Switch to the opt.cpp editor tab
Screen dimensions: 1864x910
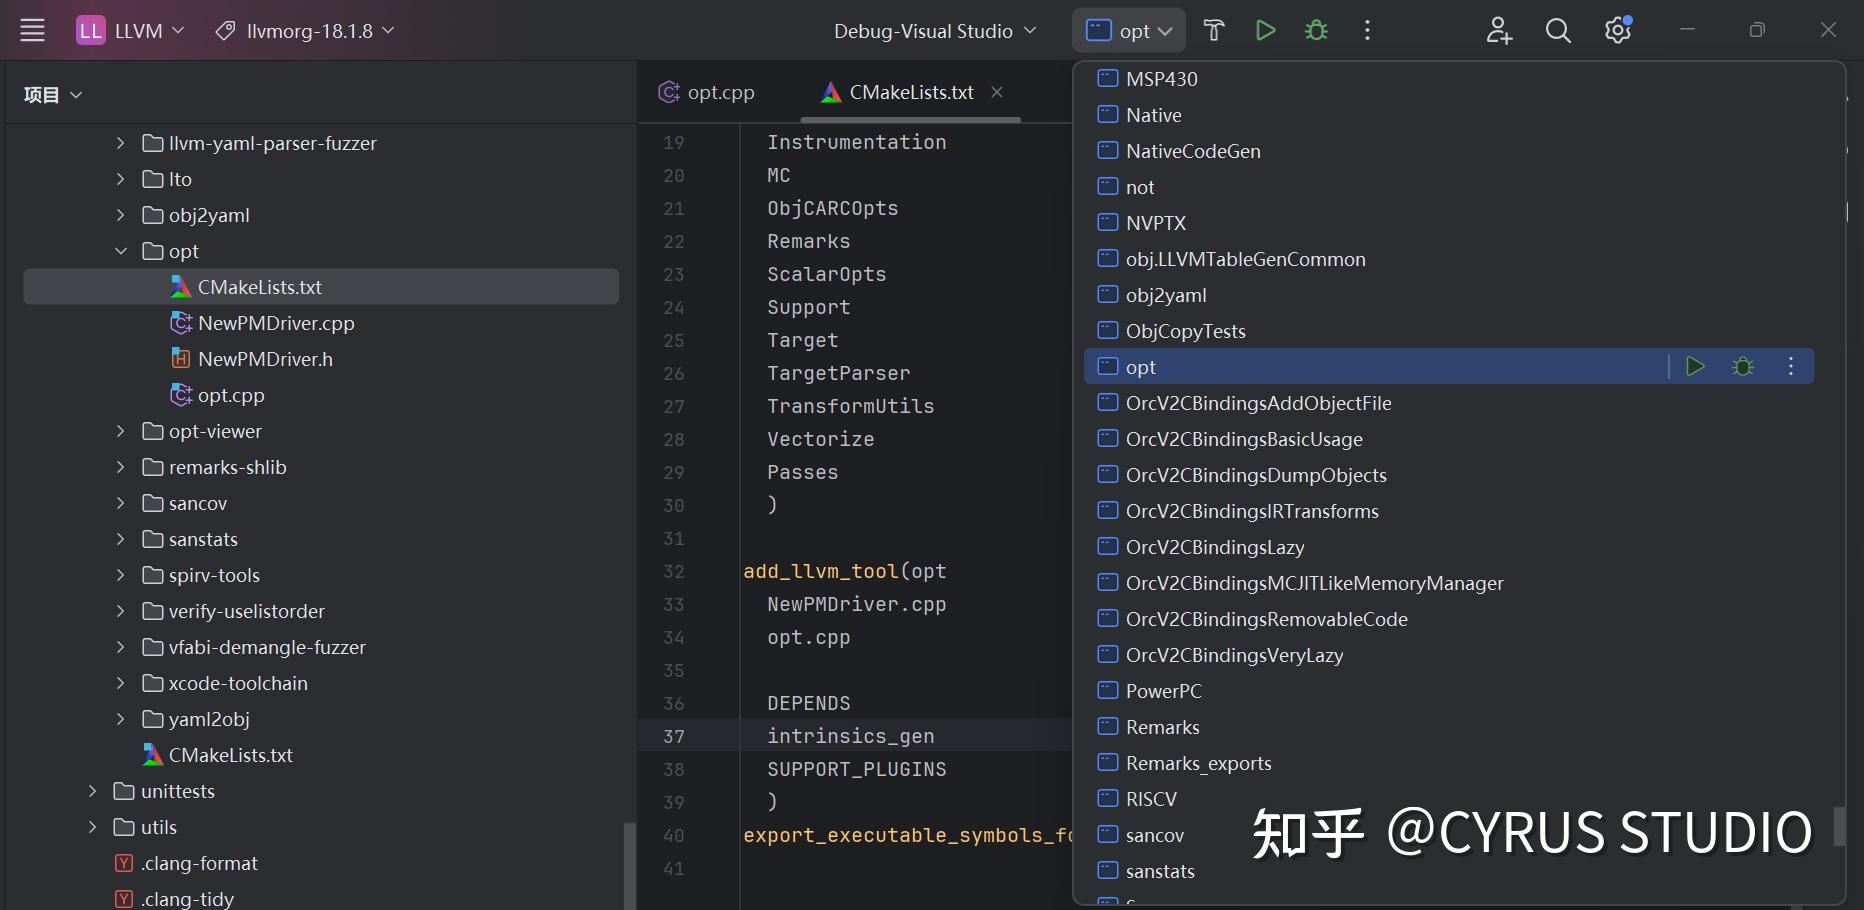(x=718, y=91)
